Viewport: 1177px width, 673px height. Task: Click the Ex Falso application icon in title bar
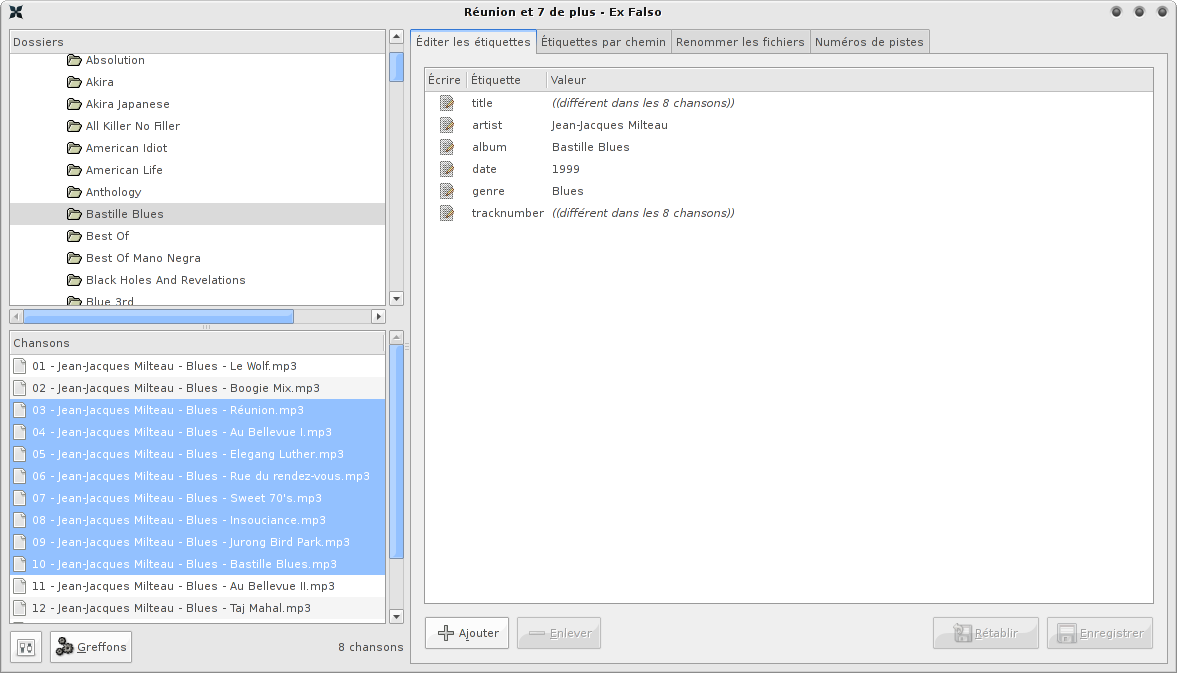point(16,12)
